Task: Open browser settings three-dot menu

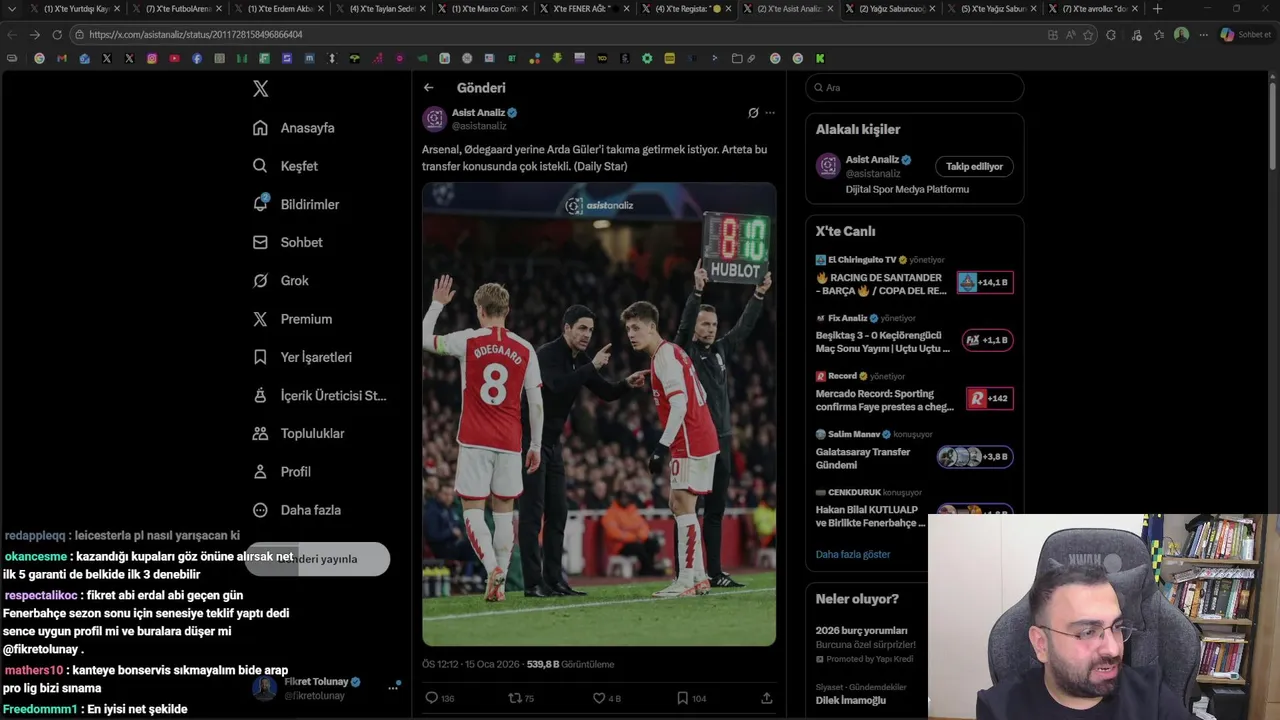Action: pos(1203,34)
